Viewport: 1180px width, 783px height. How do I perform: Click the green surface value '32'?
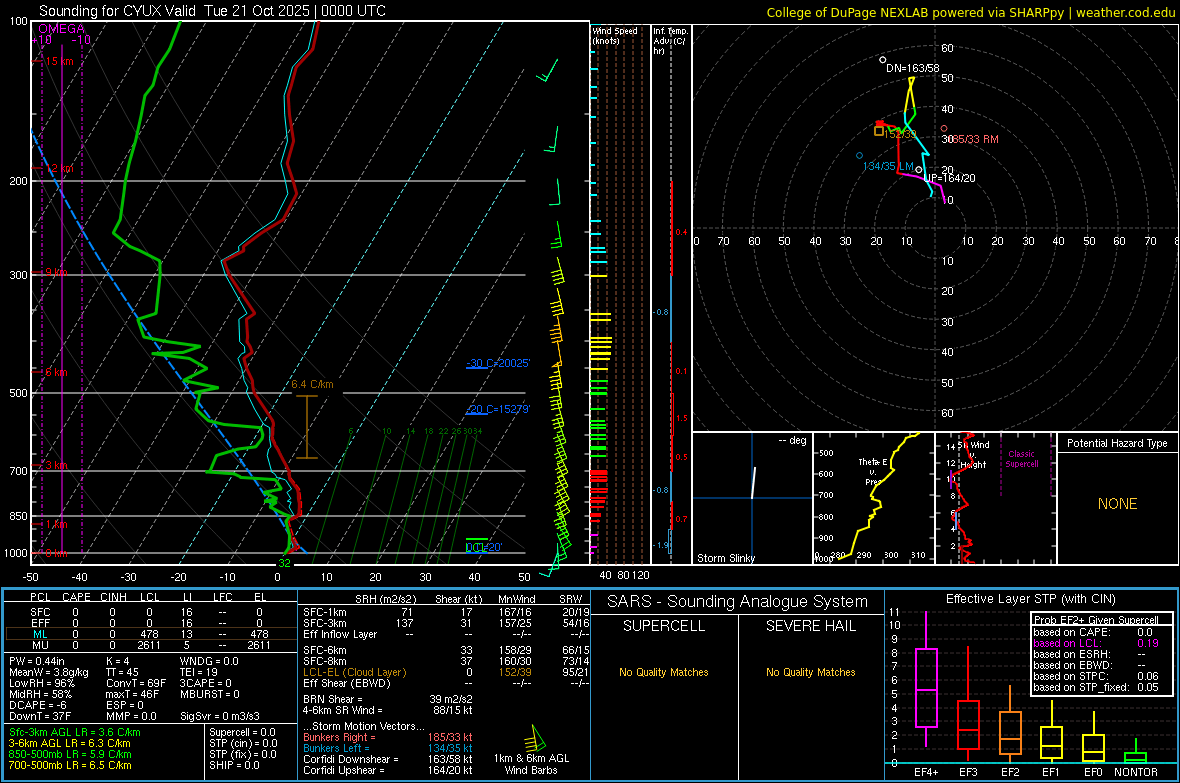[x=284, y=562]
